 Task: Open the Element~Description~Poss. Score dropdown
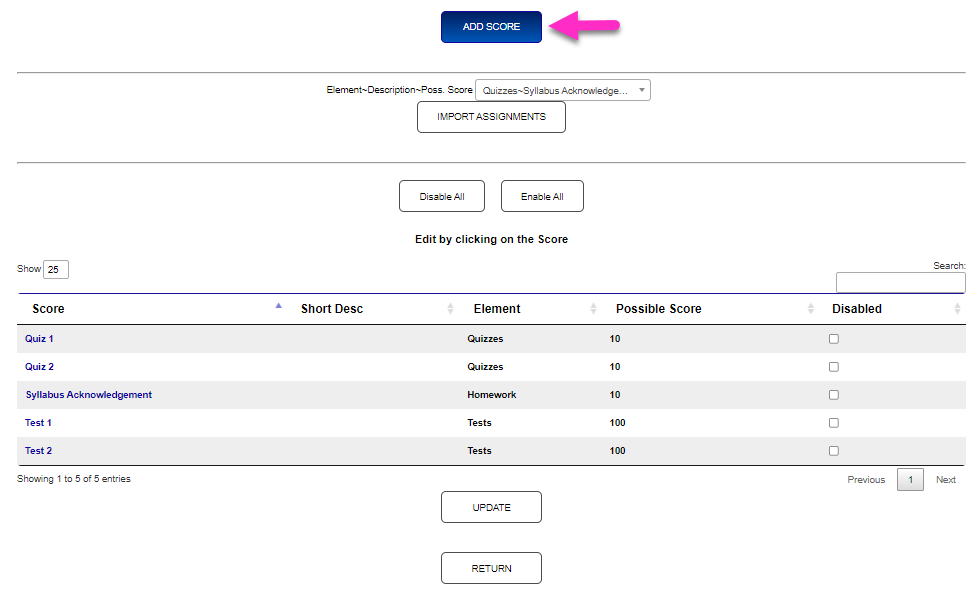pyautogui.click(x=562, y=89)
